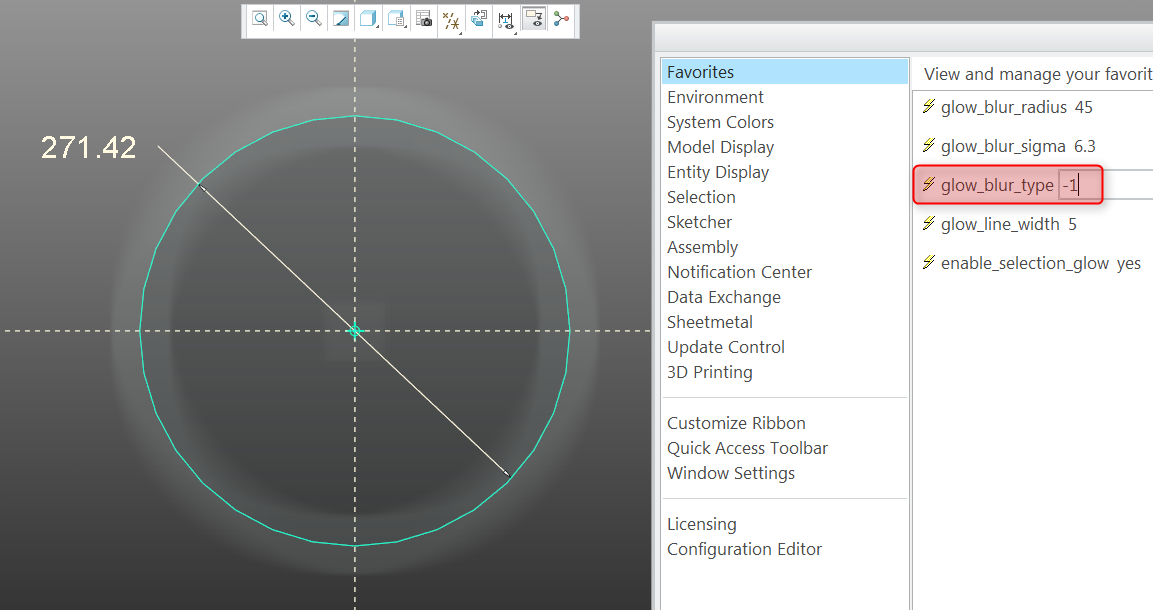The height and width of the screenshot is (610, 1153).
Task: Select the Zoom Out tool
Action: coord(314,19)
